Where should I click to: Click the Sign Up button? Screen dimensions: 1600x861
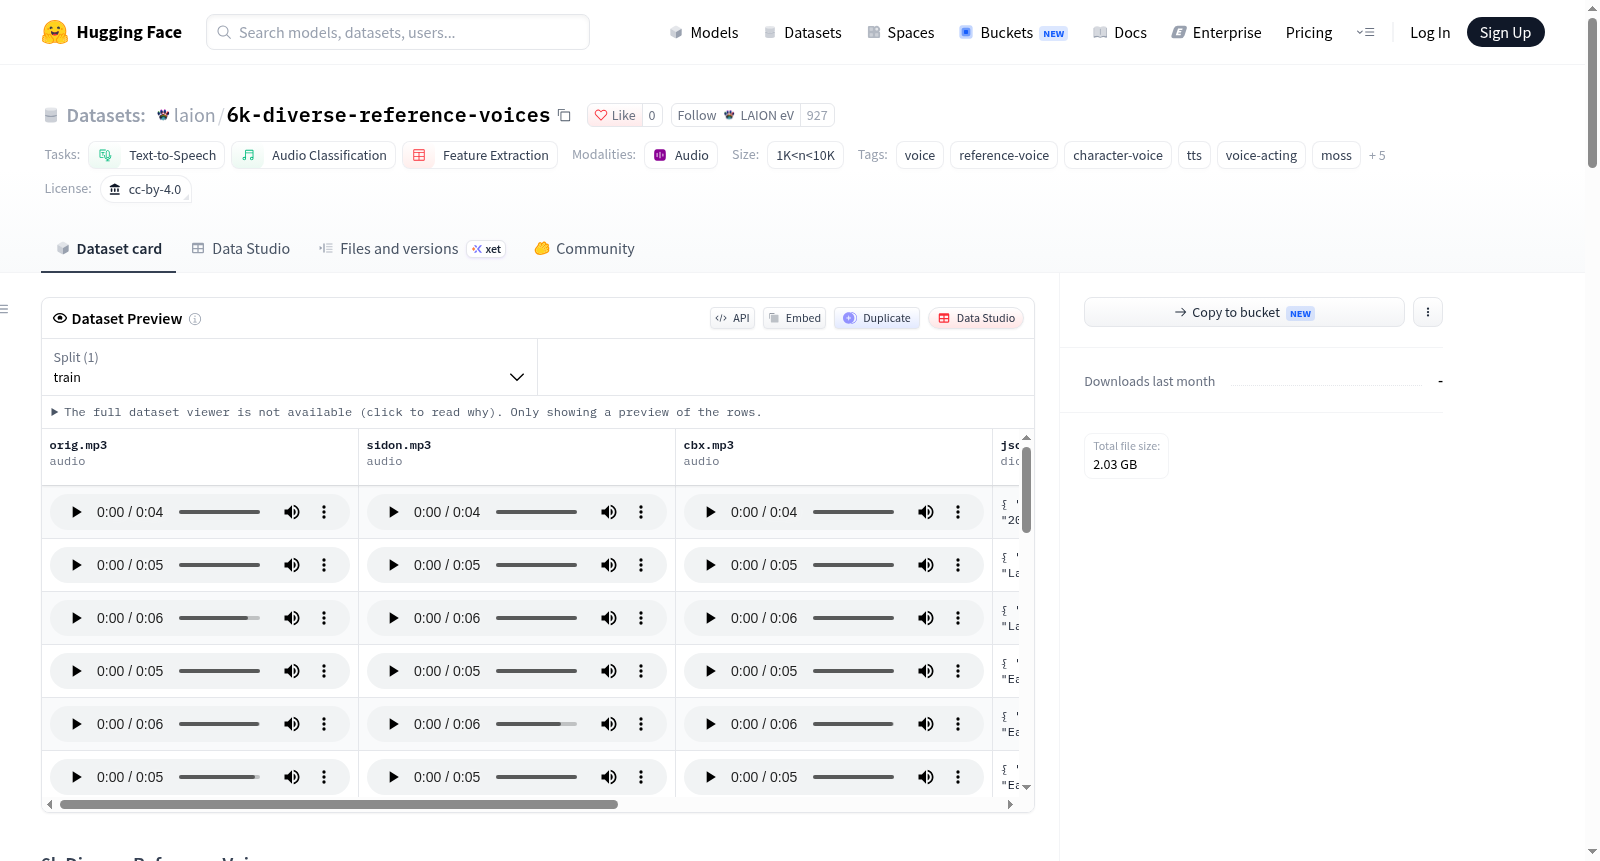tap(1505, 32)
